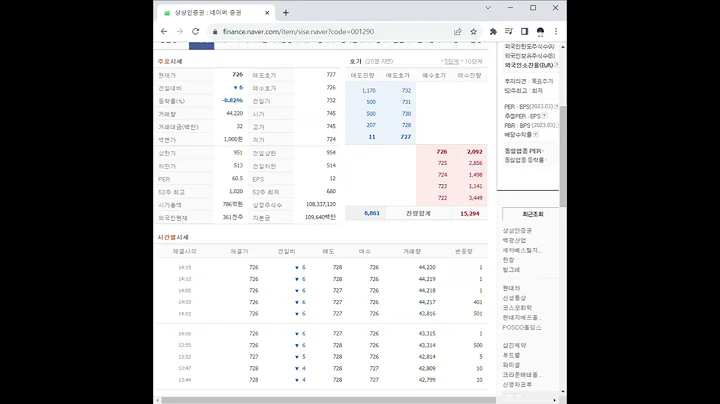The height and width of the screenshot is (404, 720).
Task: Maximize the Chrome window
Action: pyautogui.click(x=533, y=8)
